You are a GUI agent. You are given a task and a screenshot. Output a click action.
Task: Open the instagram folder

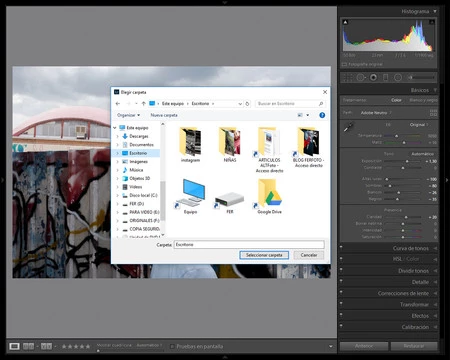click(x=190, y=145)
